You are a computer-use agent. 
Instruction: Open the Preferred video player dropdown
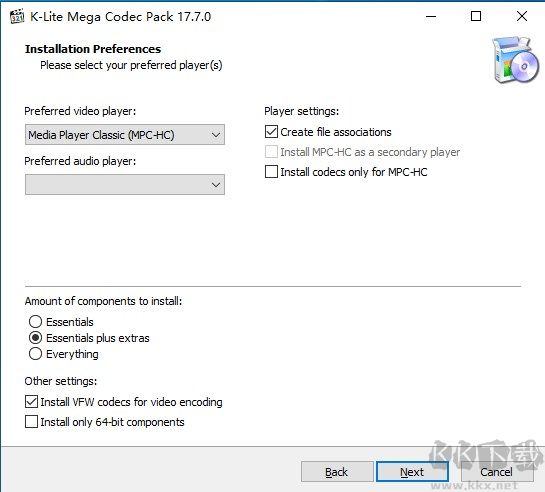[125, 134]
